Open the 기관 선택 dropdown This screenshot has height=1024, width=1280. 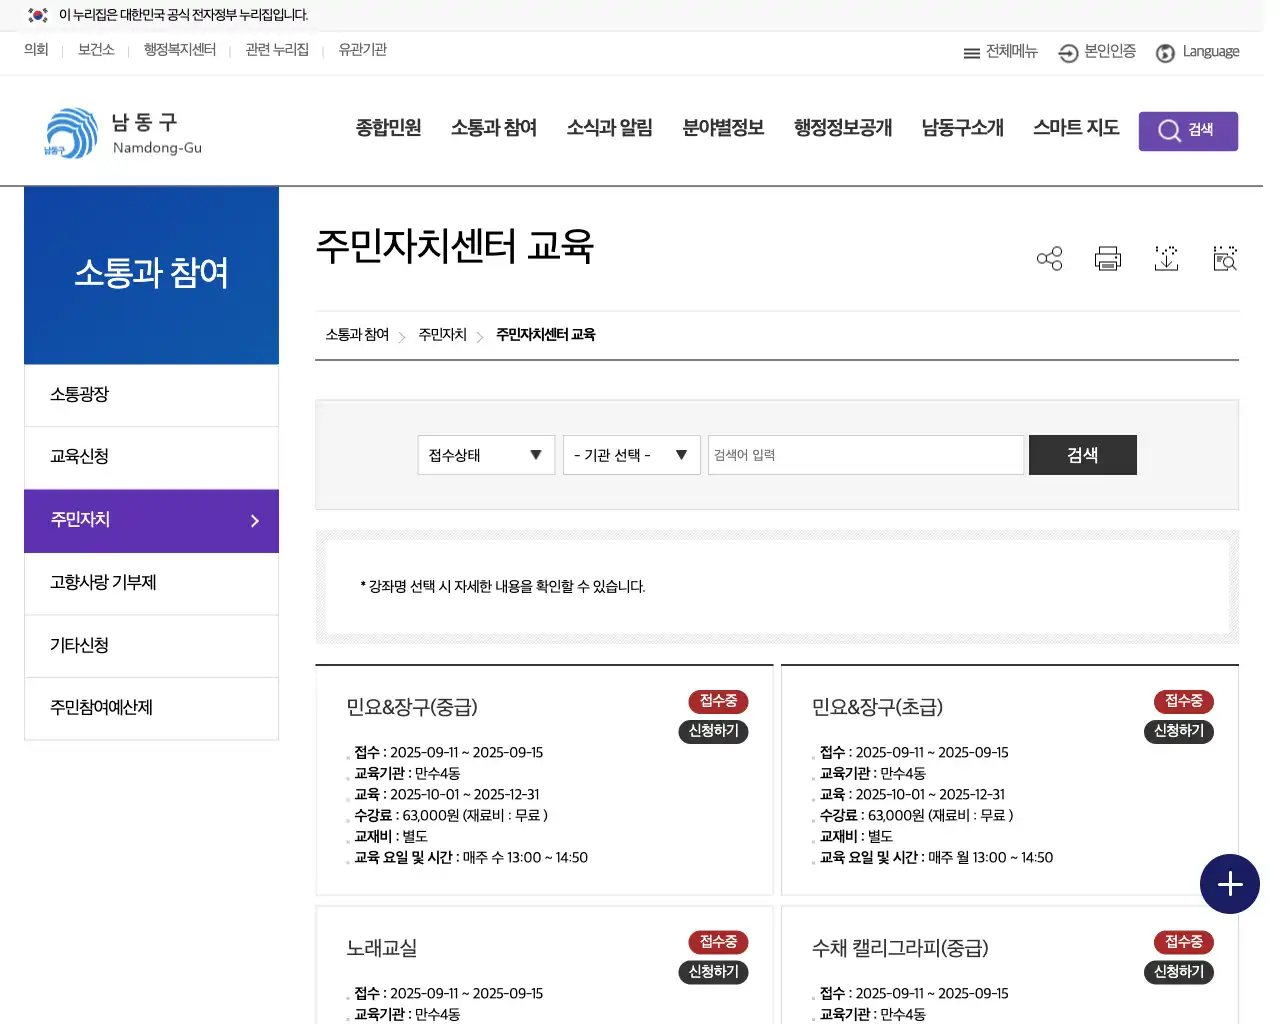(631, 455)
